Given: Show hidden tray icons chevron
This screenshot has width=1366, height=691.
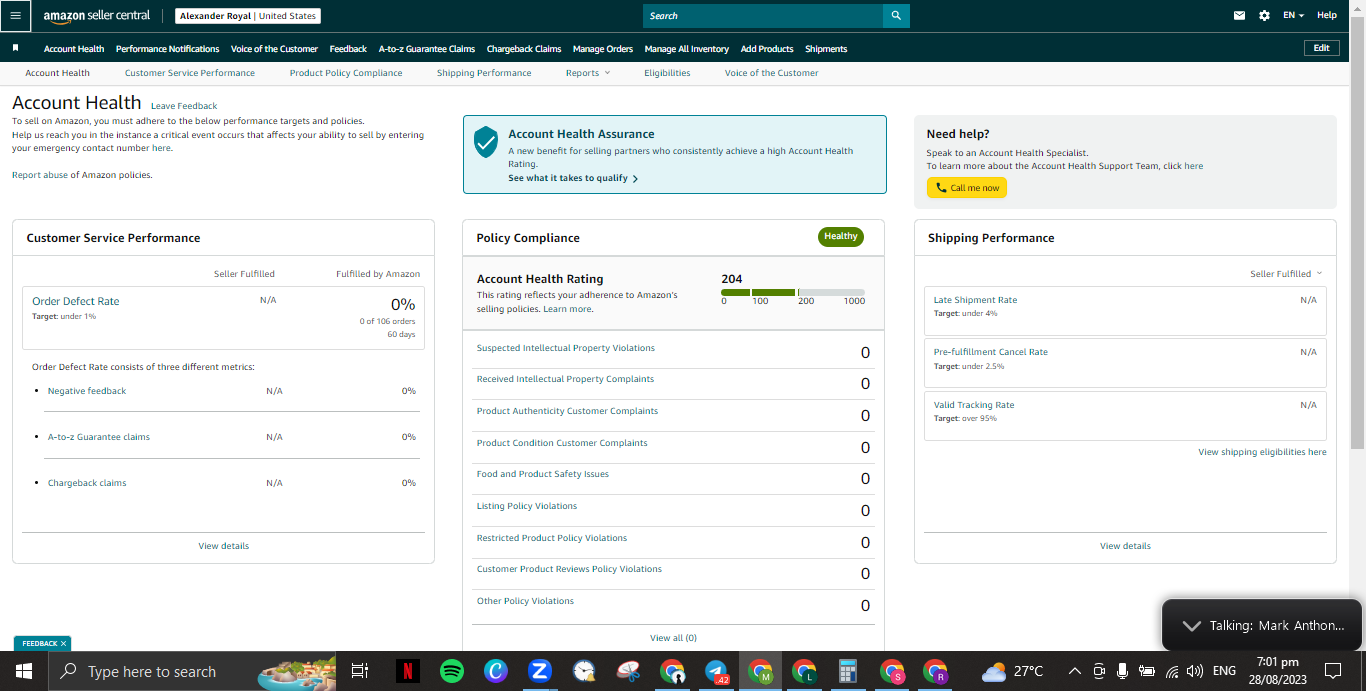Looking at the screenshot, I should tap(1075, 671).
